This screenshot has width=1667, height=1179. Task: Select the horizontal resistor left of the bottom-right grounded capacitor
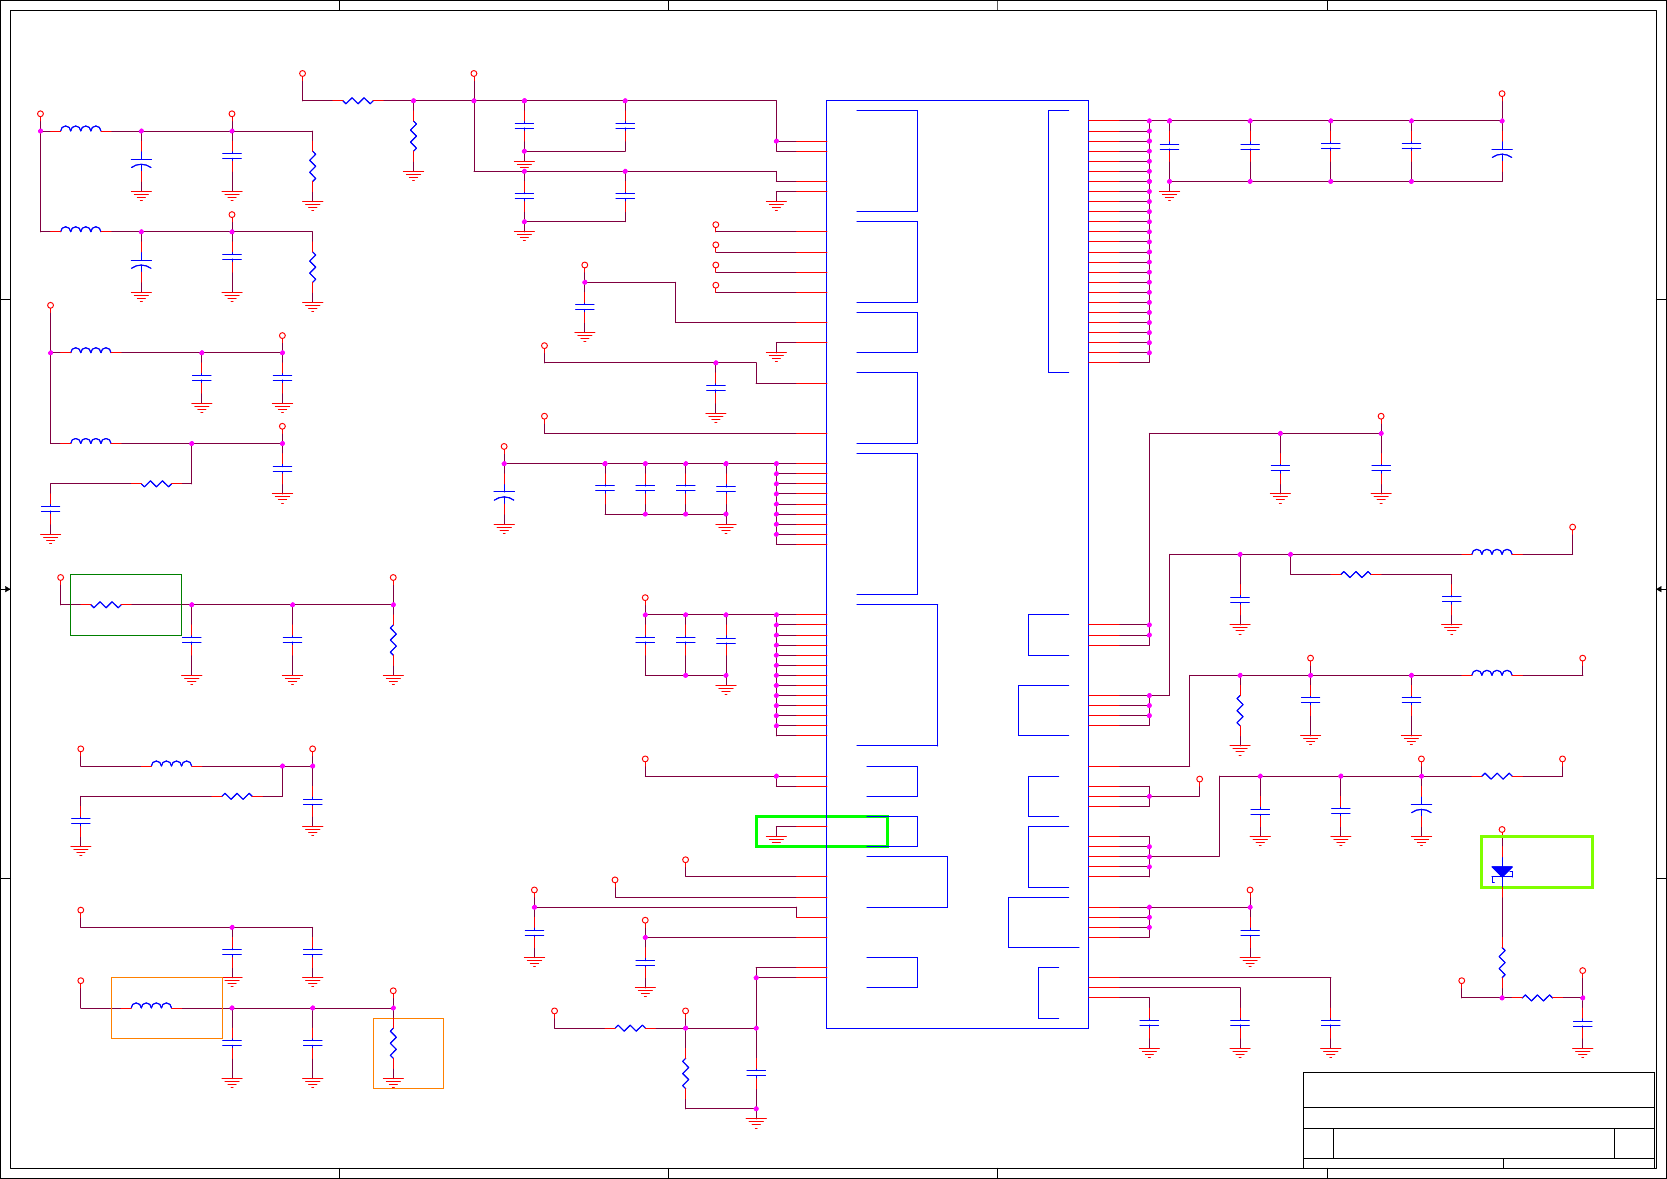tap(1537, 997)
